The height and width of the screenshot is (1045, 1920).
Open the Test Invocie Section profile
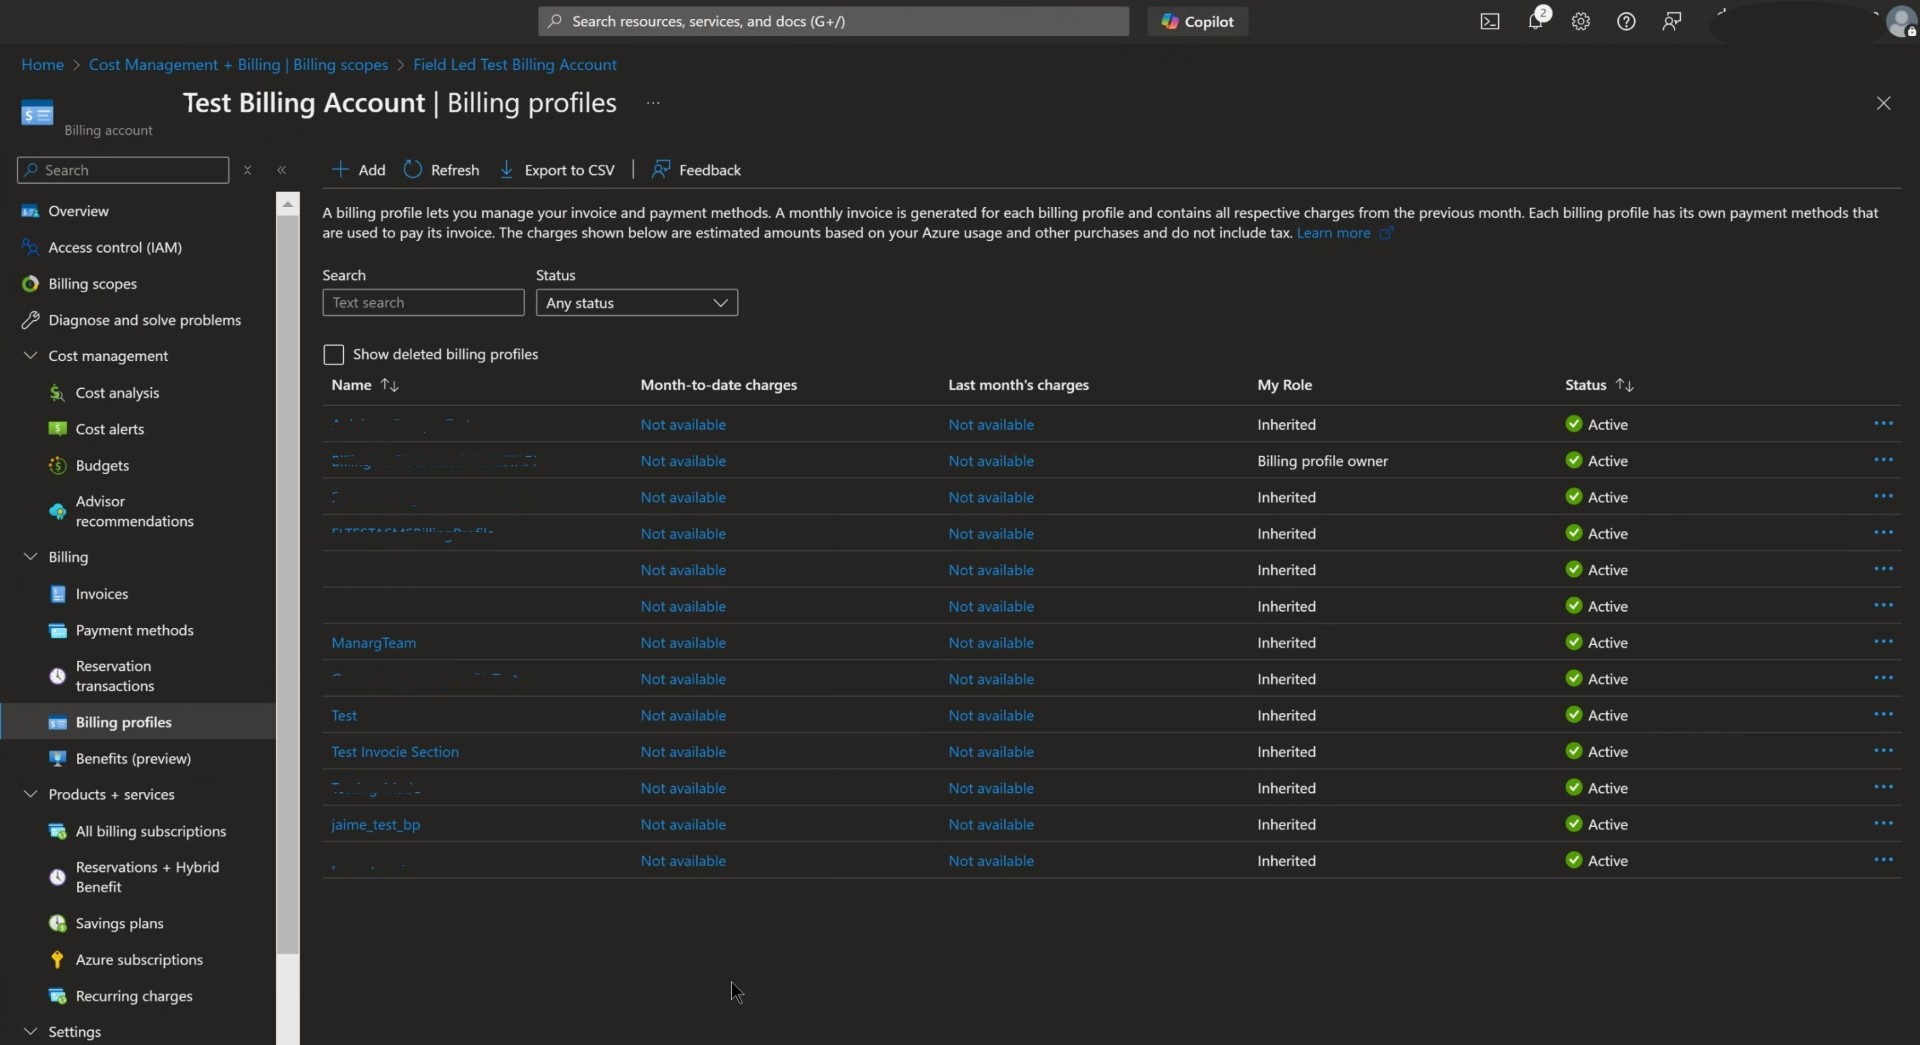pos(395,752)
